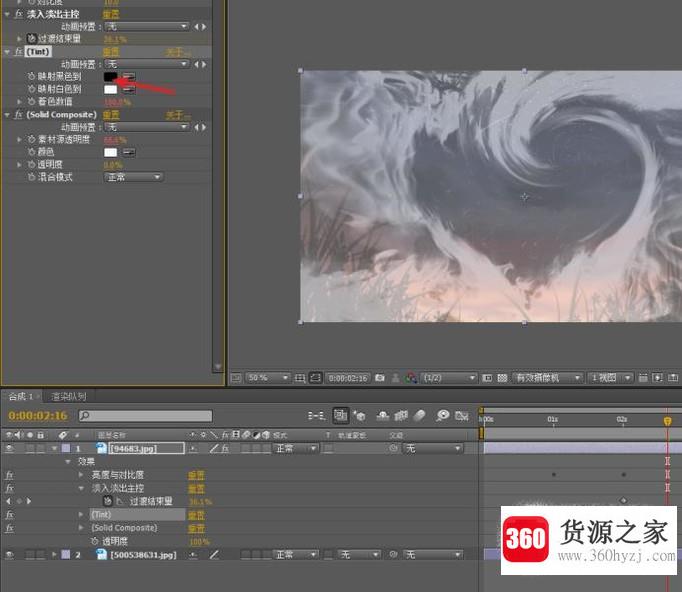This screenshot has width=682, height=592.
Task: Toggle live update icon in timeline
Action: click(x=340, y=415)
